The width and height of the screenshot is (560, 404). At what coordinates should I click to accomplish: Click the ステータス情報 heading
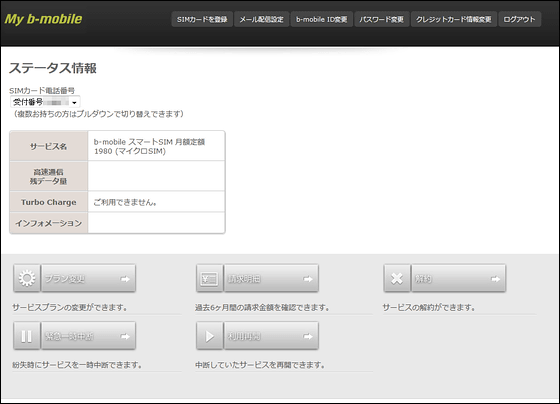coord(53,68)
